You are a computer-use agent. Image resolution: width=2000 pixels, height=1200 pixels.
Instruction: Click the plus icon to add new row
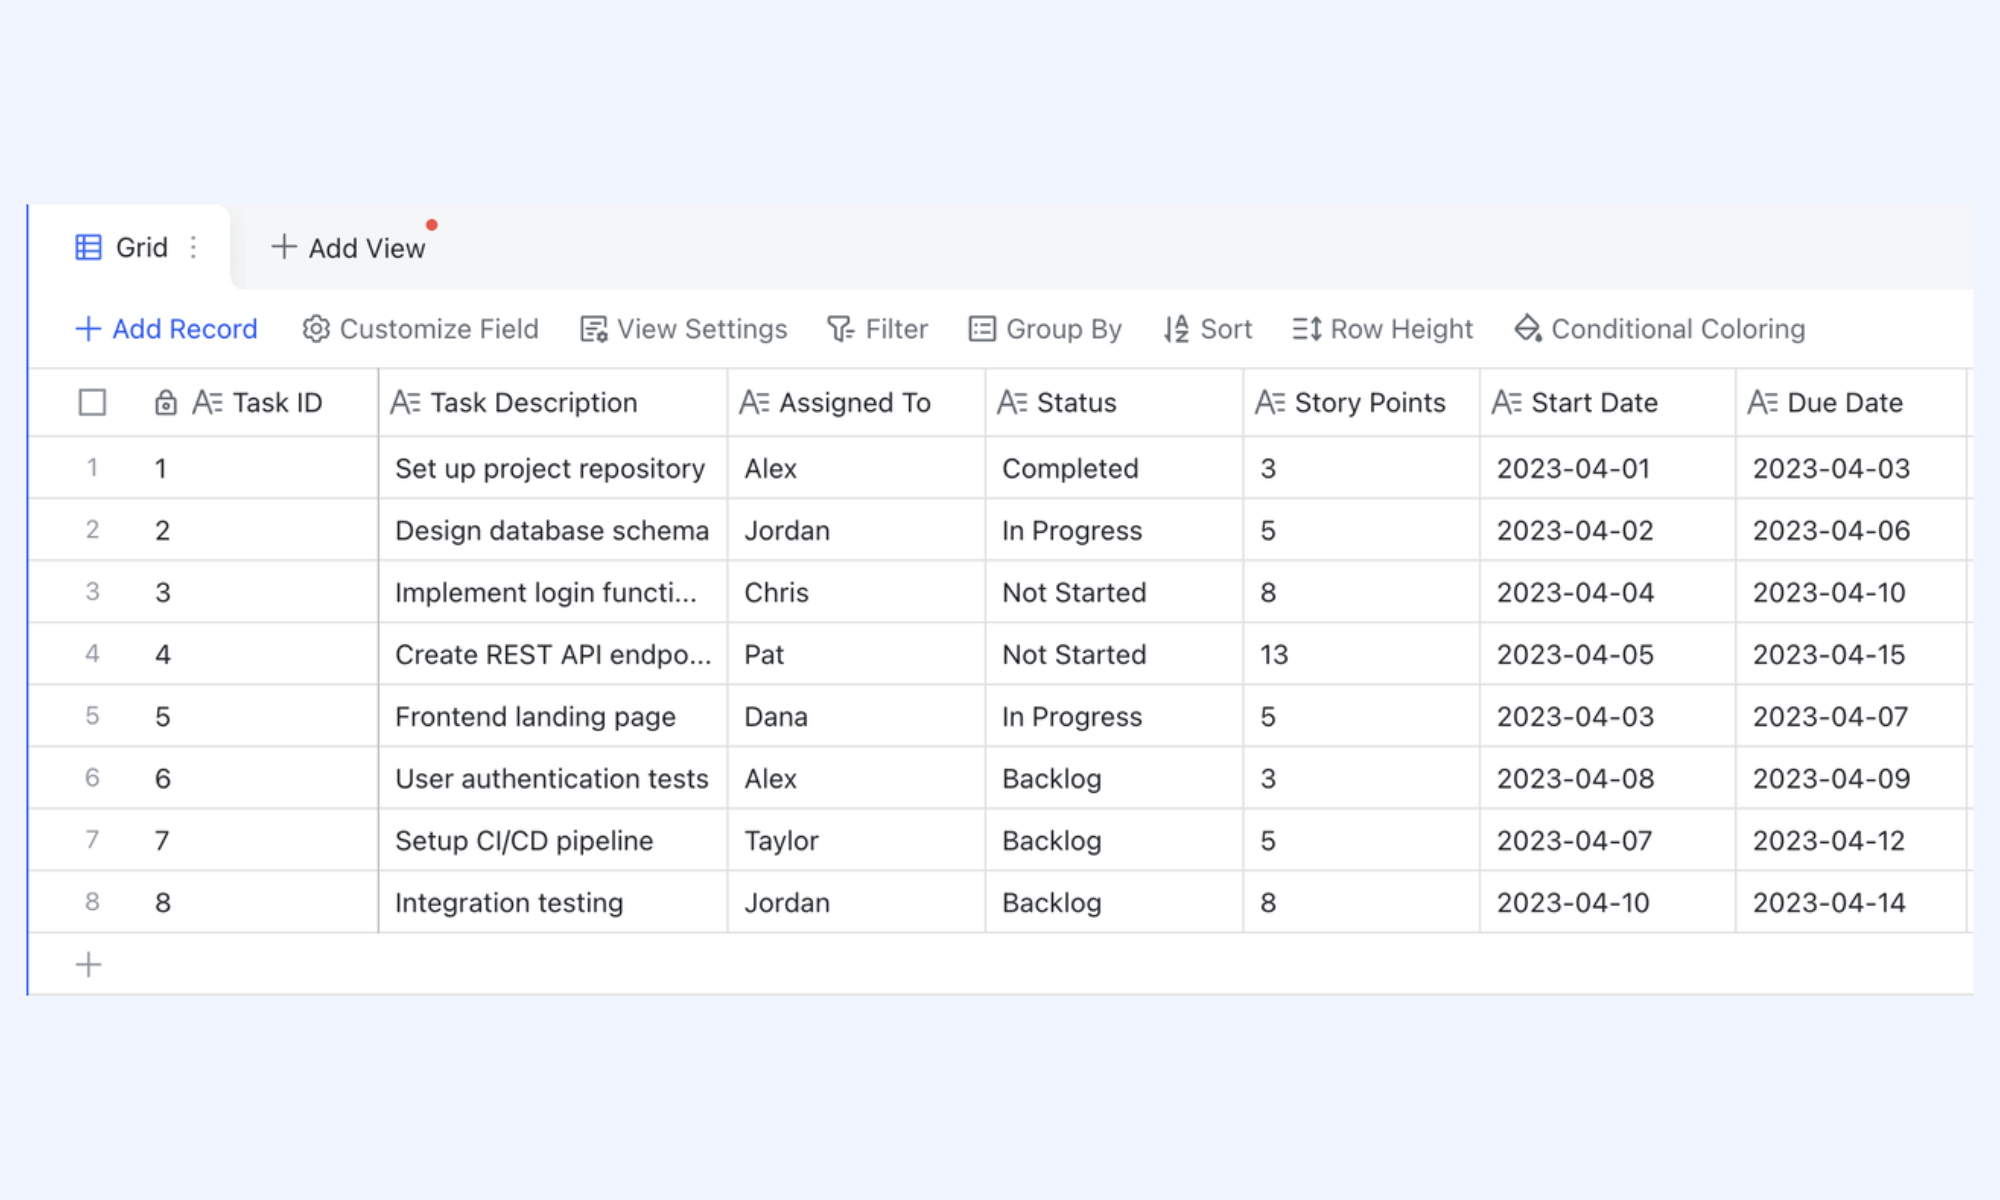point(88,965)
